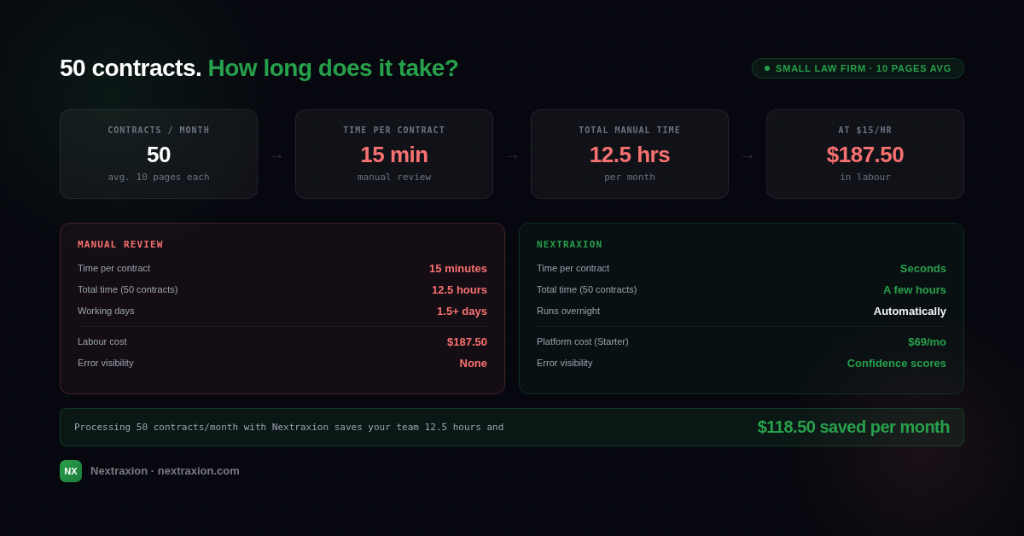This screenshot has width=1024, height=536.
Task: Click the "A few hours" value
Action: (914, 290)
